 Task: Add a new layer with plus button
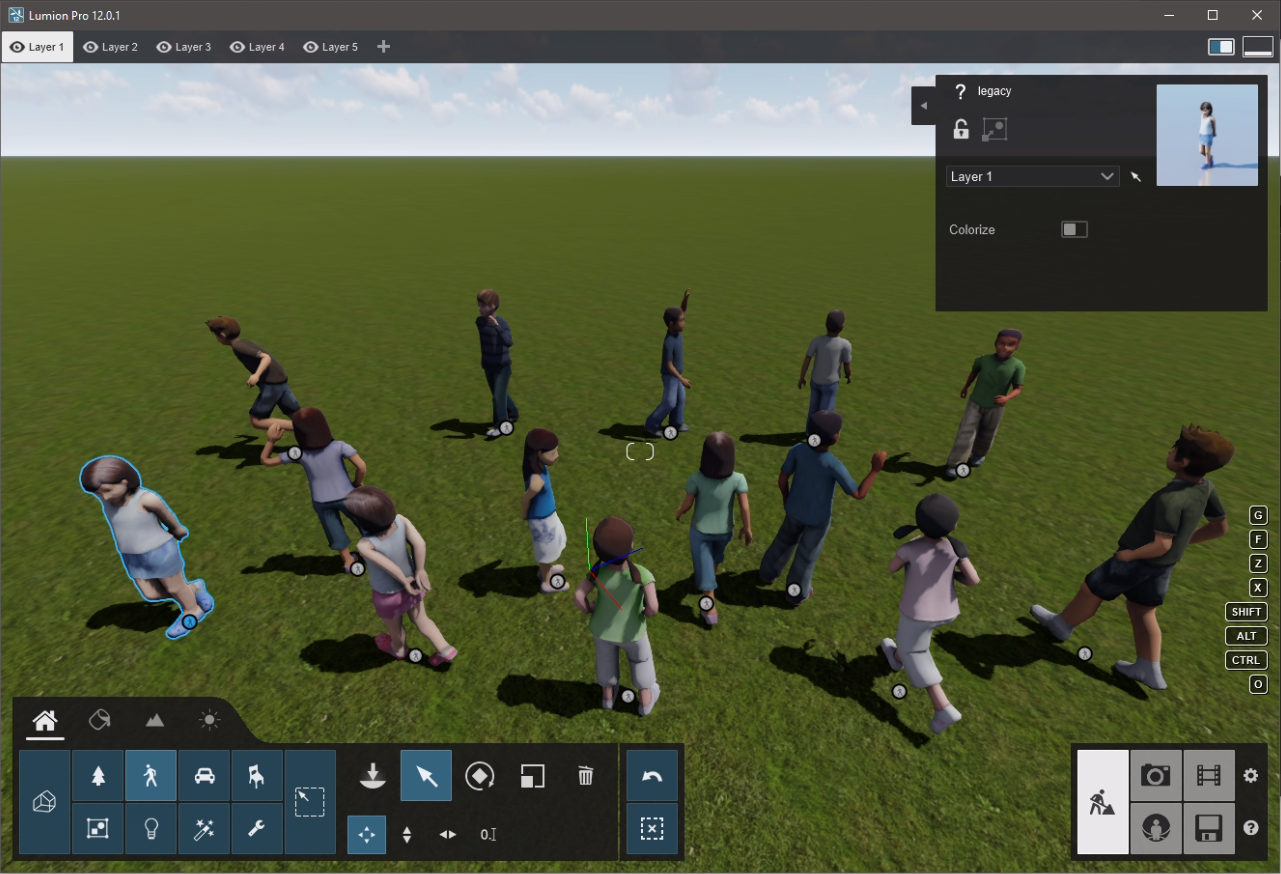383,47
